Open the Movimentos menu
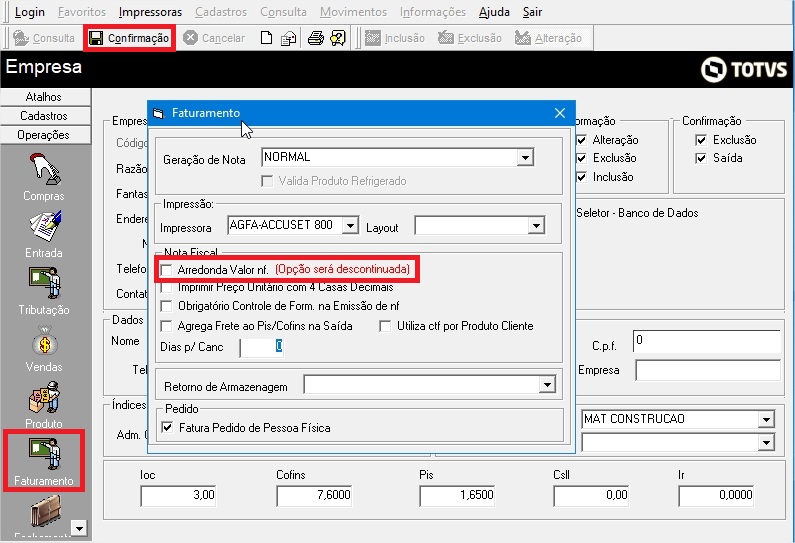Viewport: 795px width, 543px height. click(x=353, y=12)
